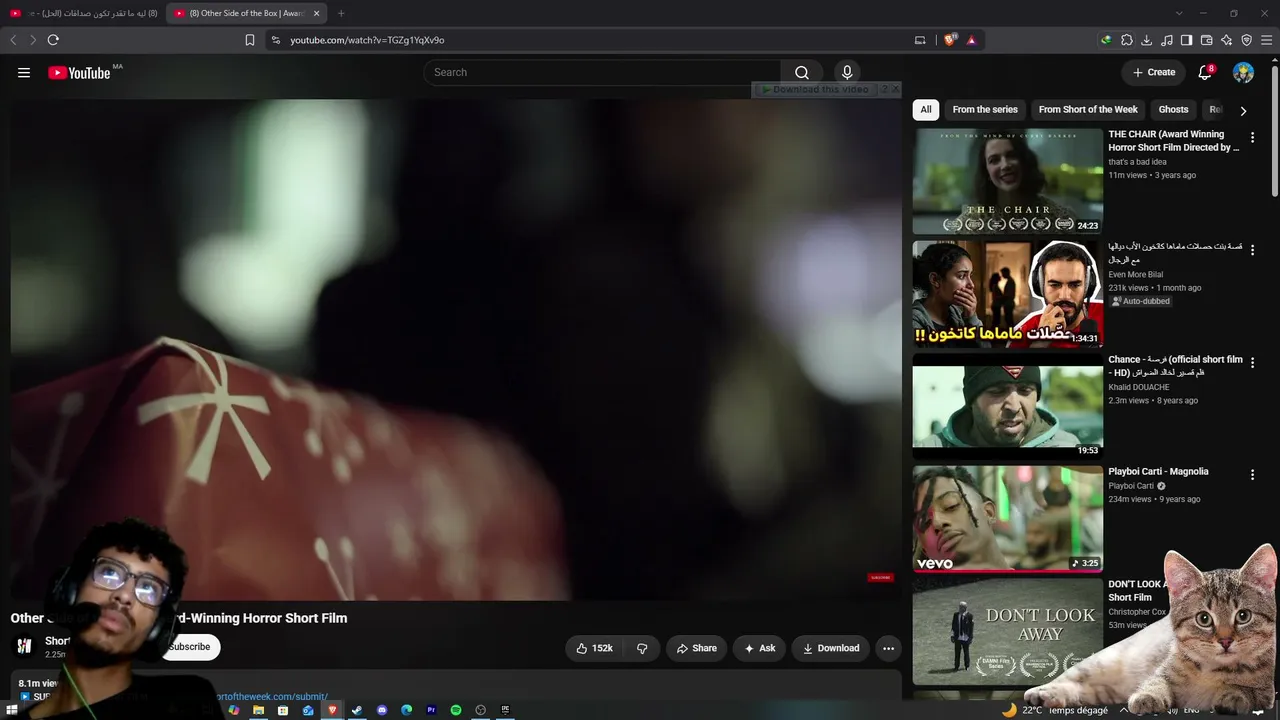Click the Ask button
Viewport: 1280px width, 720px height.
[759, 648]
